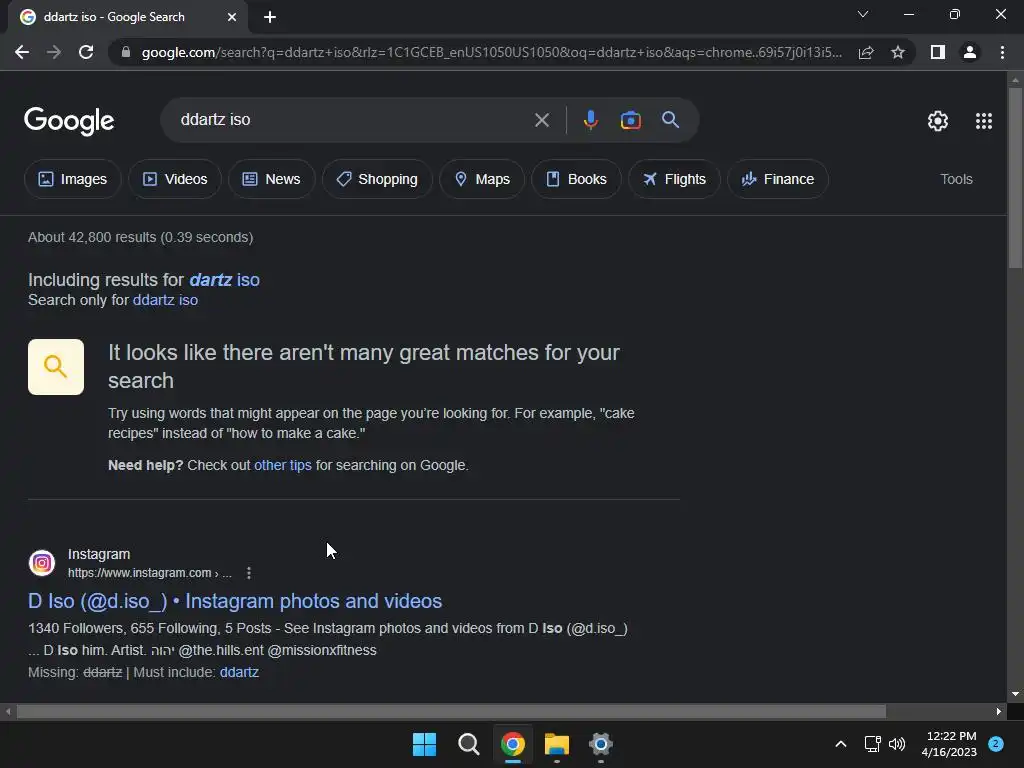
Task: Open Windows taskbar search
Action: pyautogui.click(x=469, y=744)
